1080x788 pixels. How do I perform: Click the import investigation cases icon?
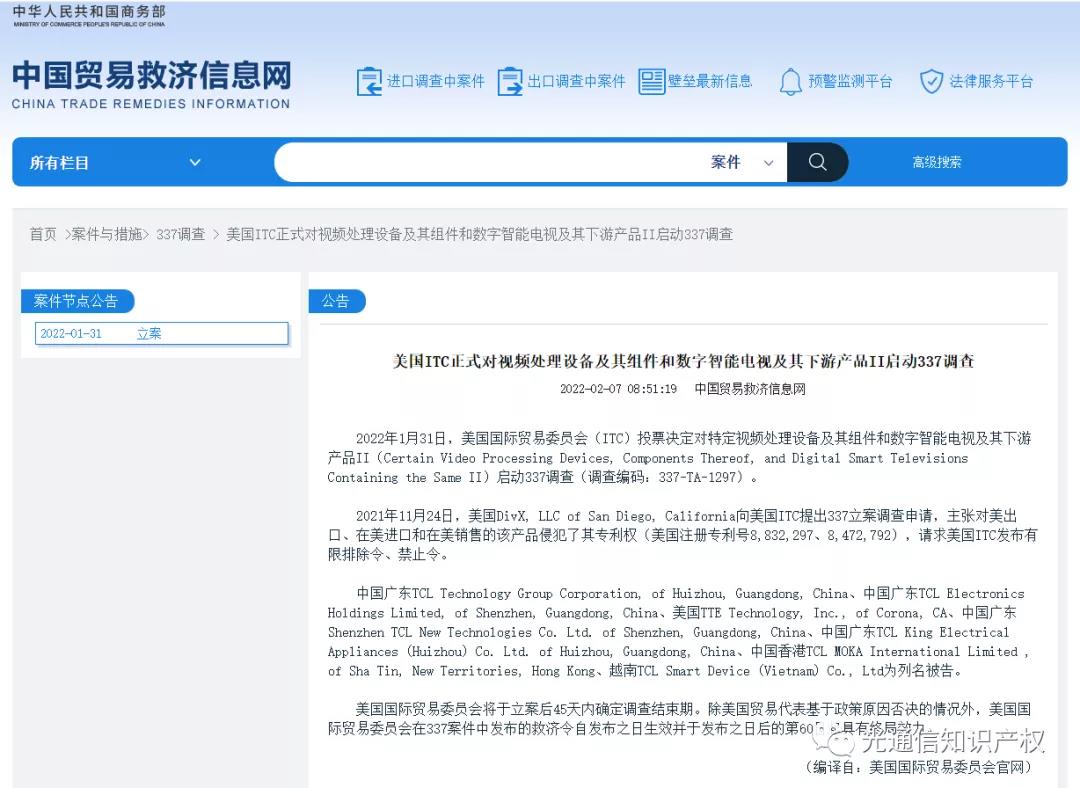[369, 81]
